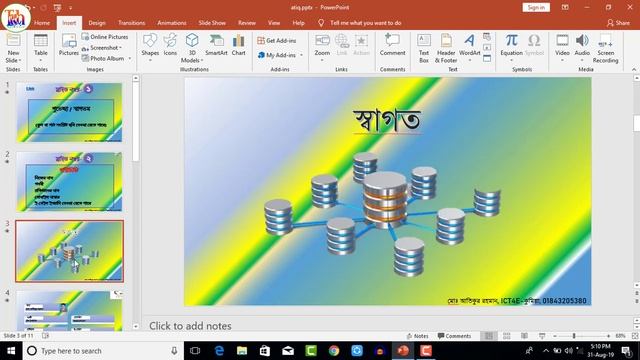The height and width of the screenshot is (360, 640).
Task: Show hidden icons in system tray
Action: tap(546, 351)
